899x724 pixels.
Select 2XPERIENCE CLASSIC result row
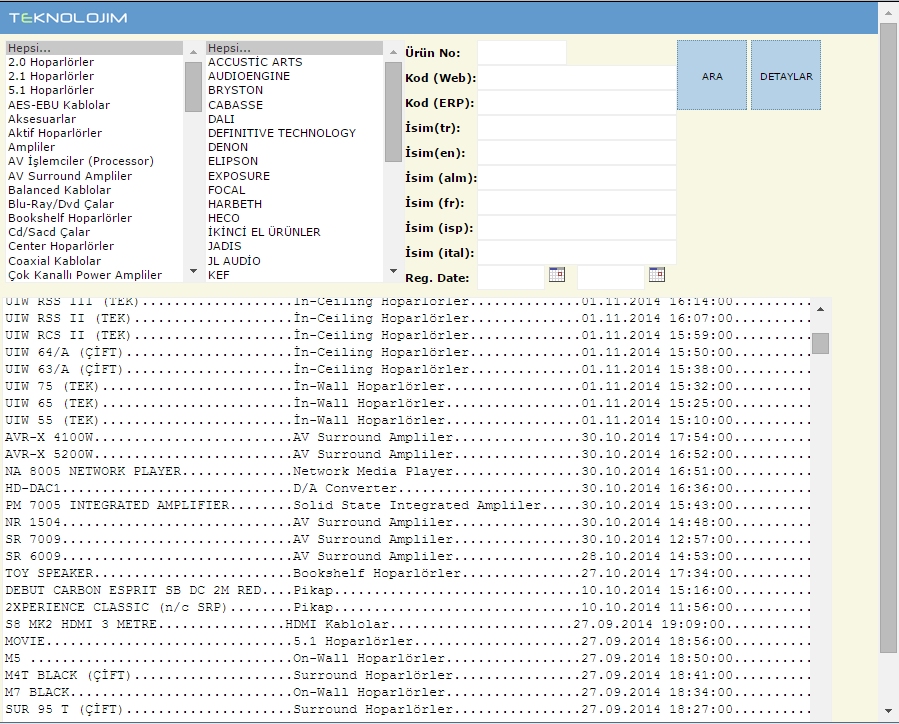407,607
